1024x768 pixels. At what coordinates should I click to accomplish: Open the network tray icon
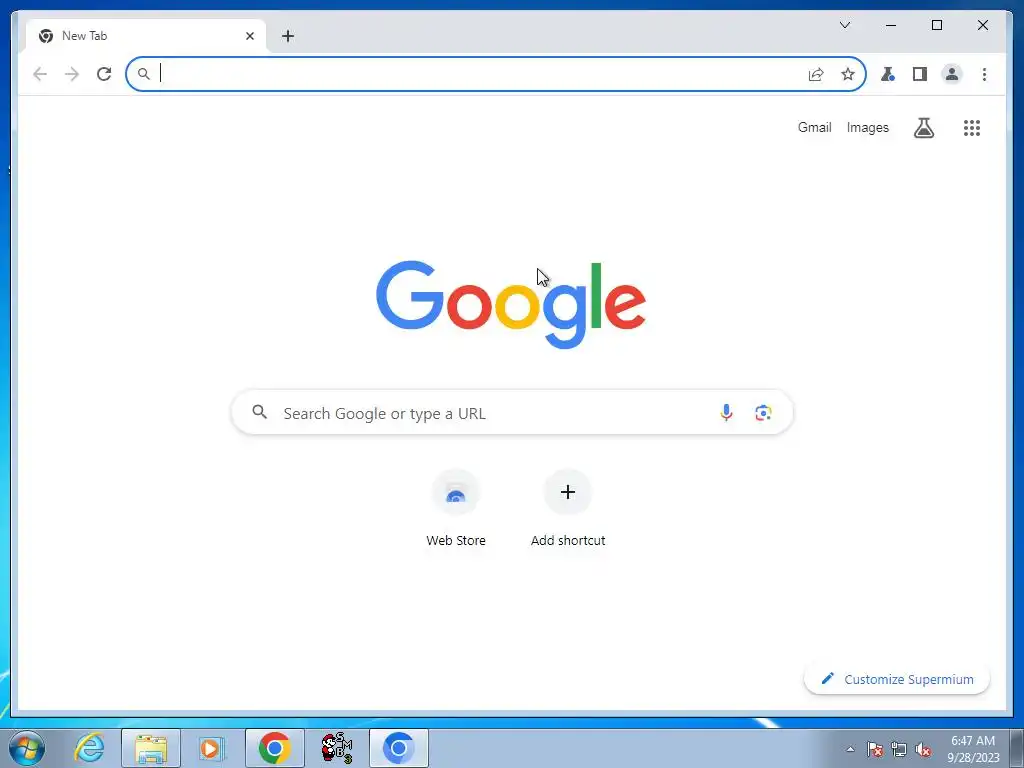pos(899,749)
